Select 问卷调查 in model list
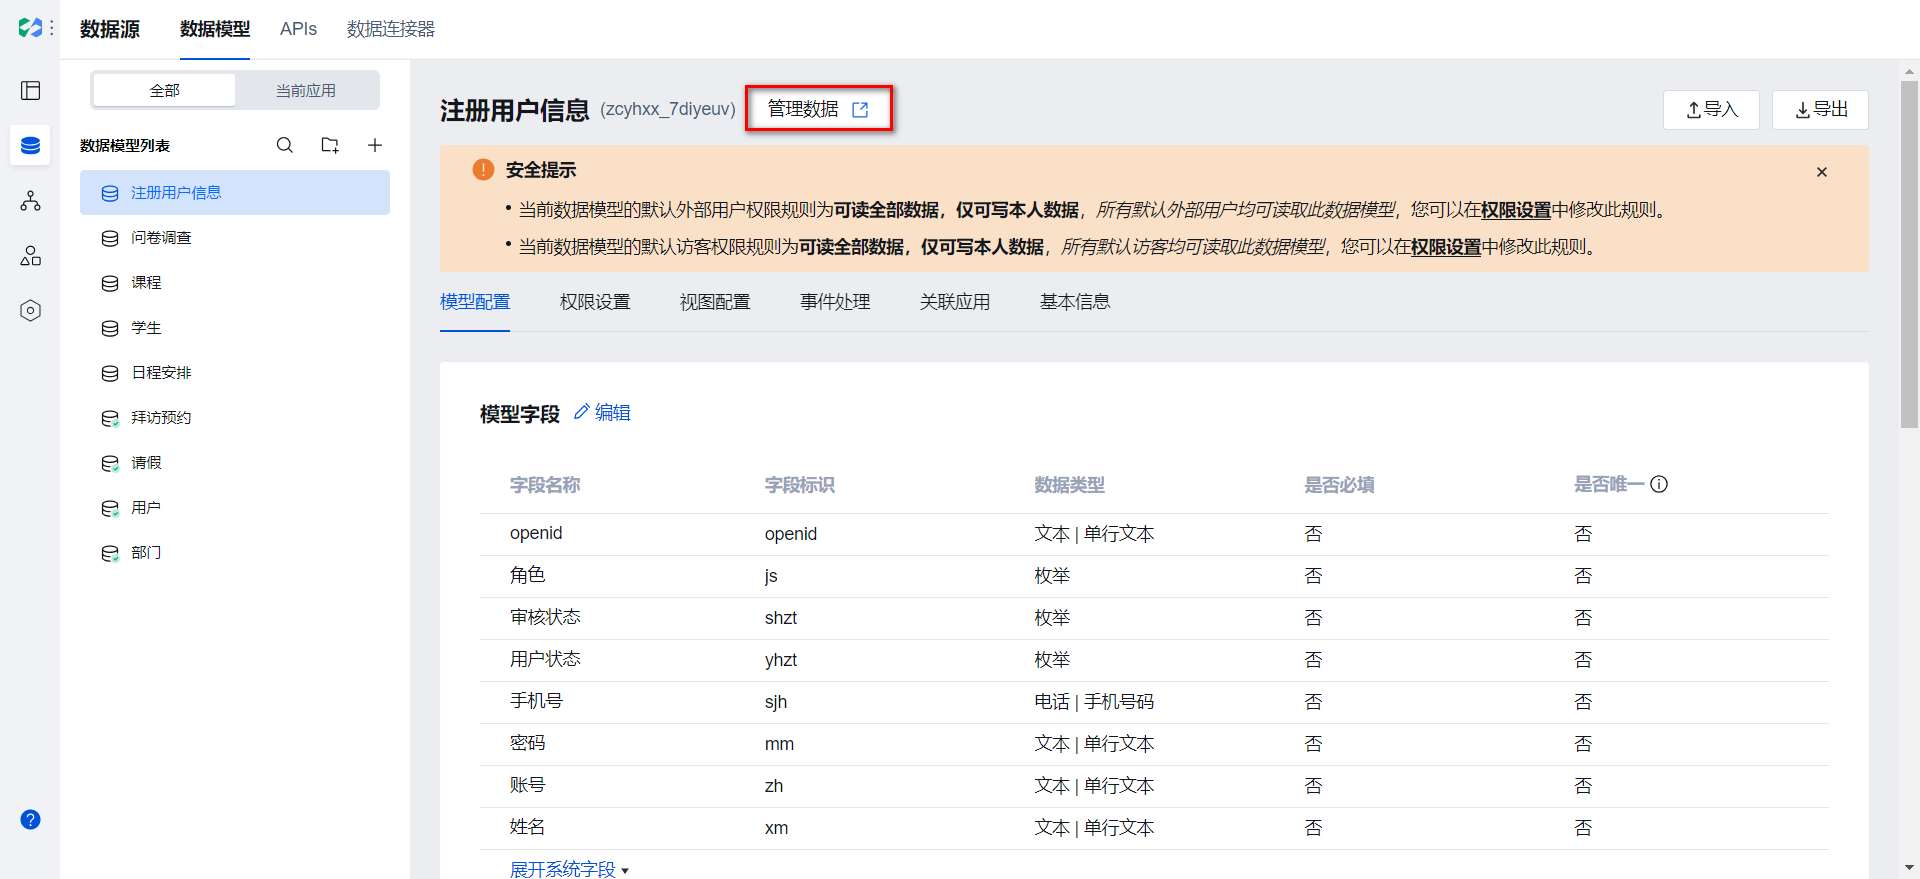This screenshot has height=879, width=1920. point(235,238)
